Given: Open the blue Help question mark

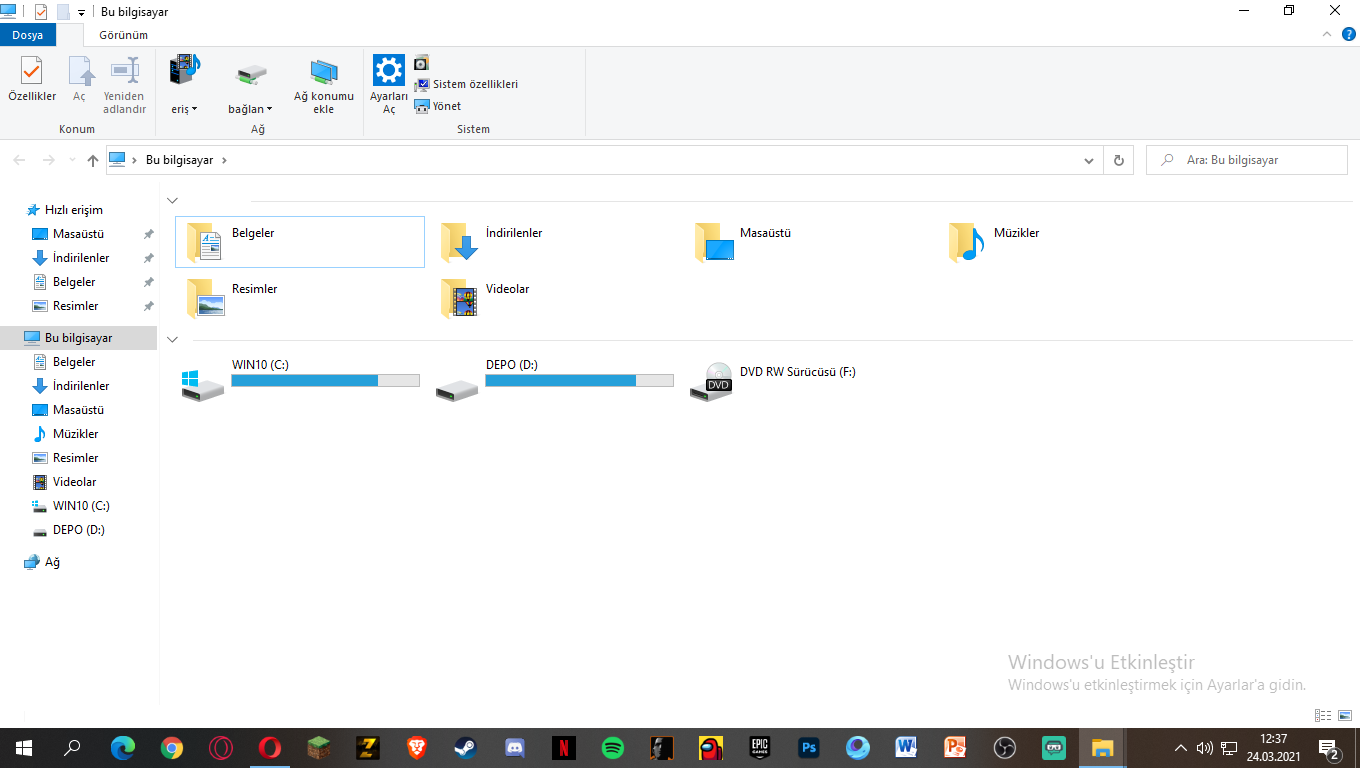Looking at the screenshot, I should [1349, 34].
